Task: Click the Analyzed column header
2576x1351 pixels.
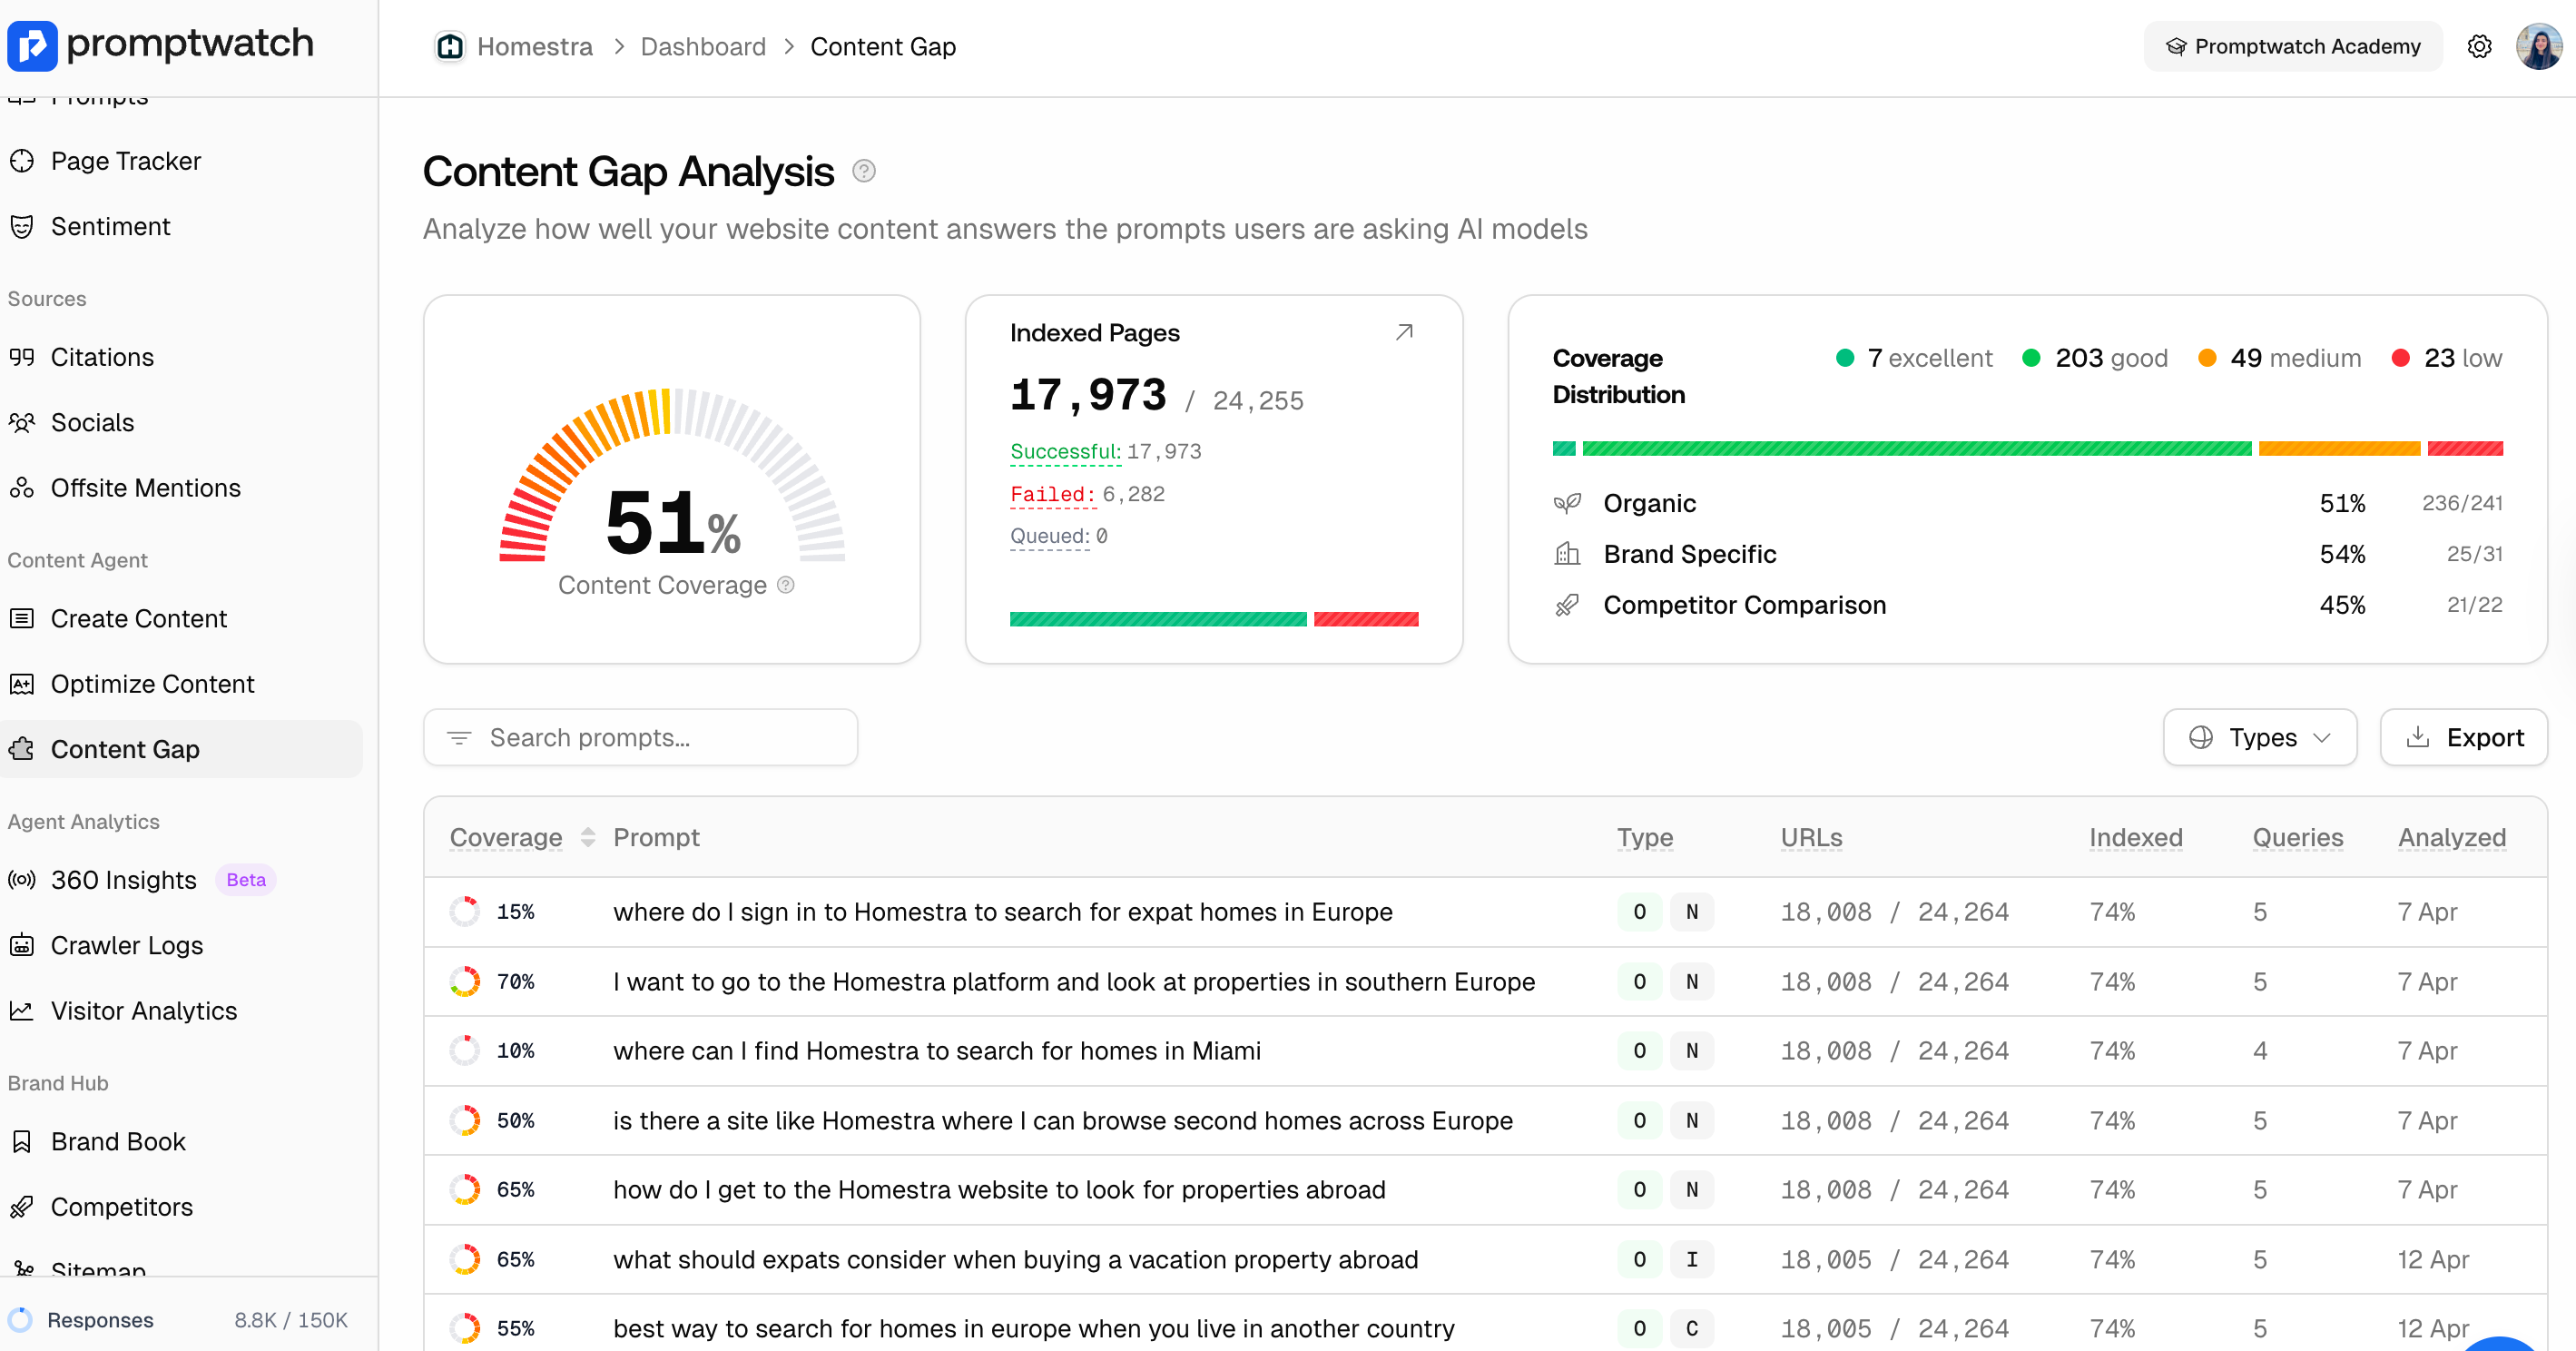Action: coord(2452,837)
